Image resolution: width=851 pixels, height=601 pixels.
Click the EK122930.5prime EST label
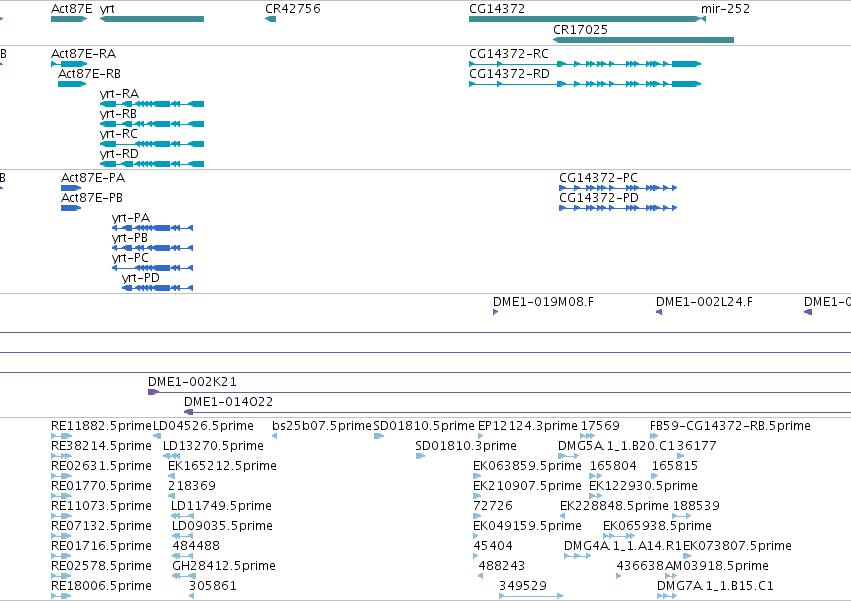[643, 486]
